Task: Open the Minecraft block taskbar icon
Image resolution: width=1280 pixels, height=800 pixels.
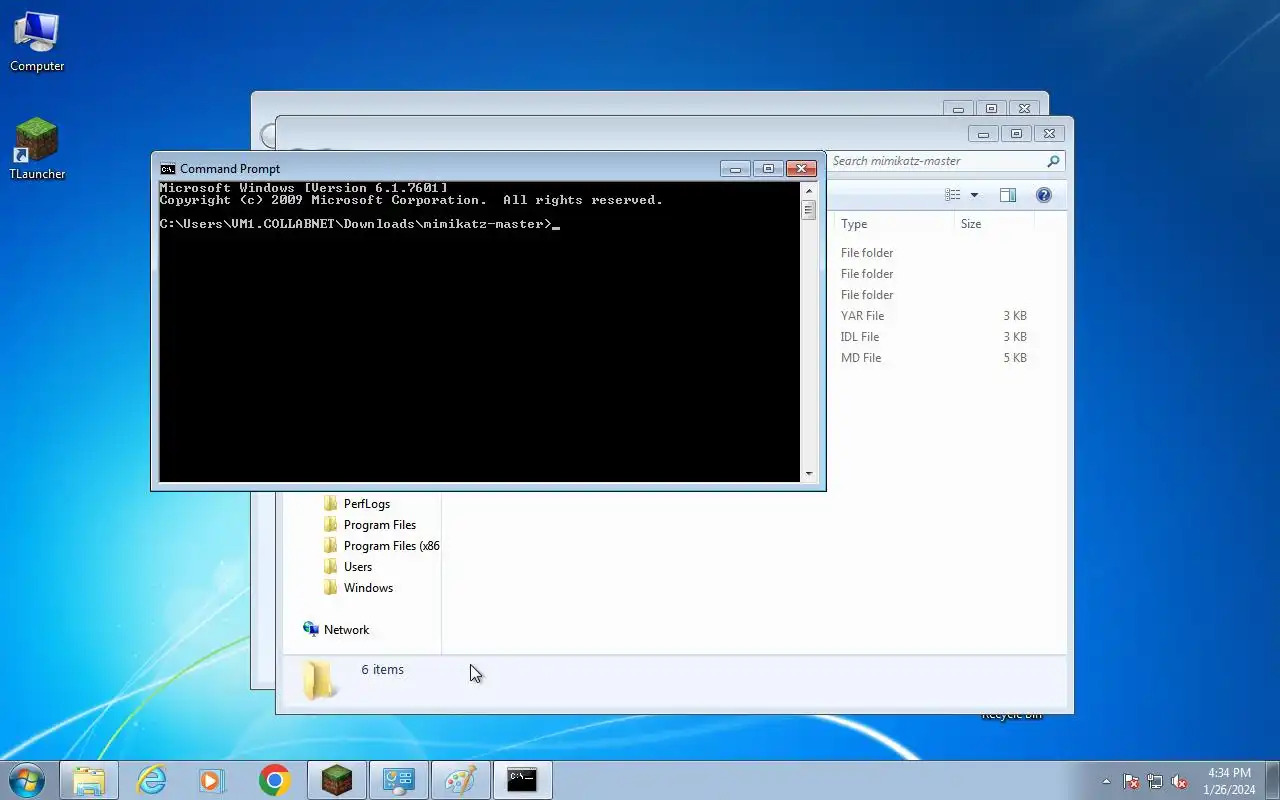Action: click(337, 780)
